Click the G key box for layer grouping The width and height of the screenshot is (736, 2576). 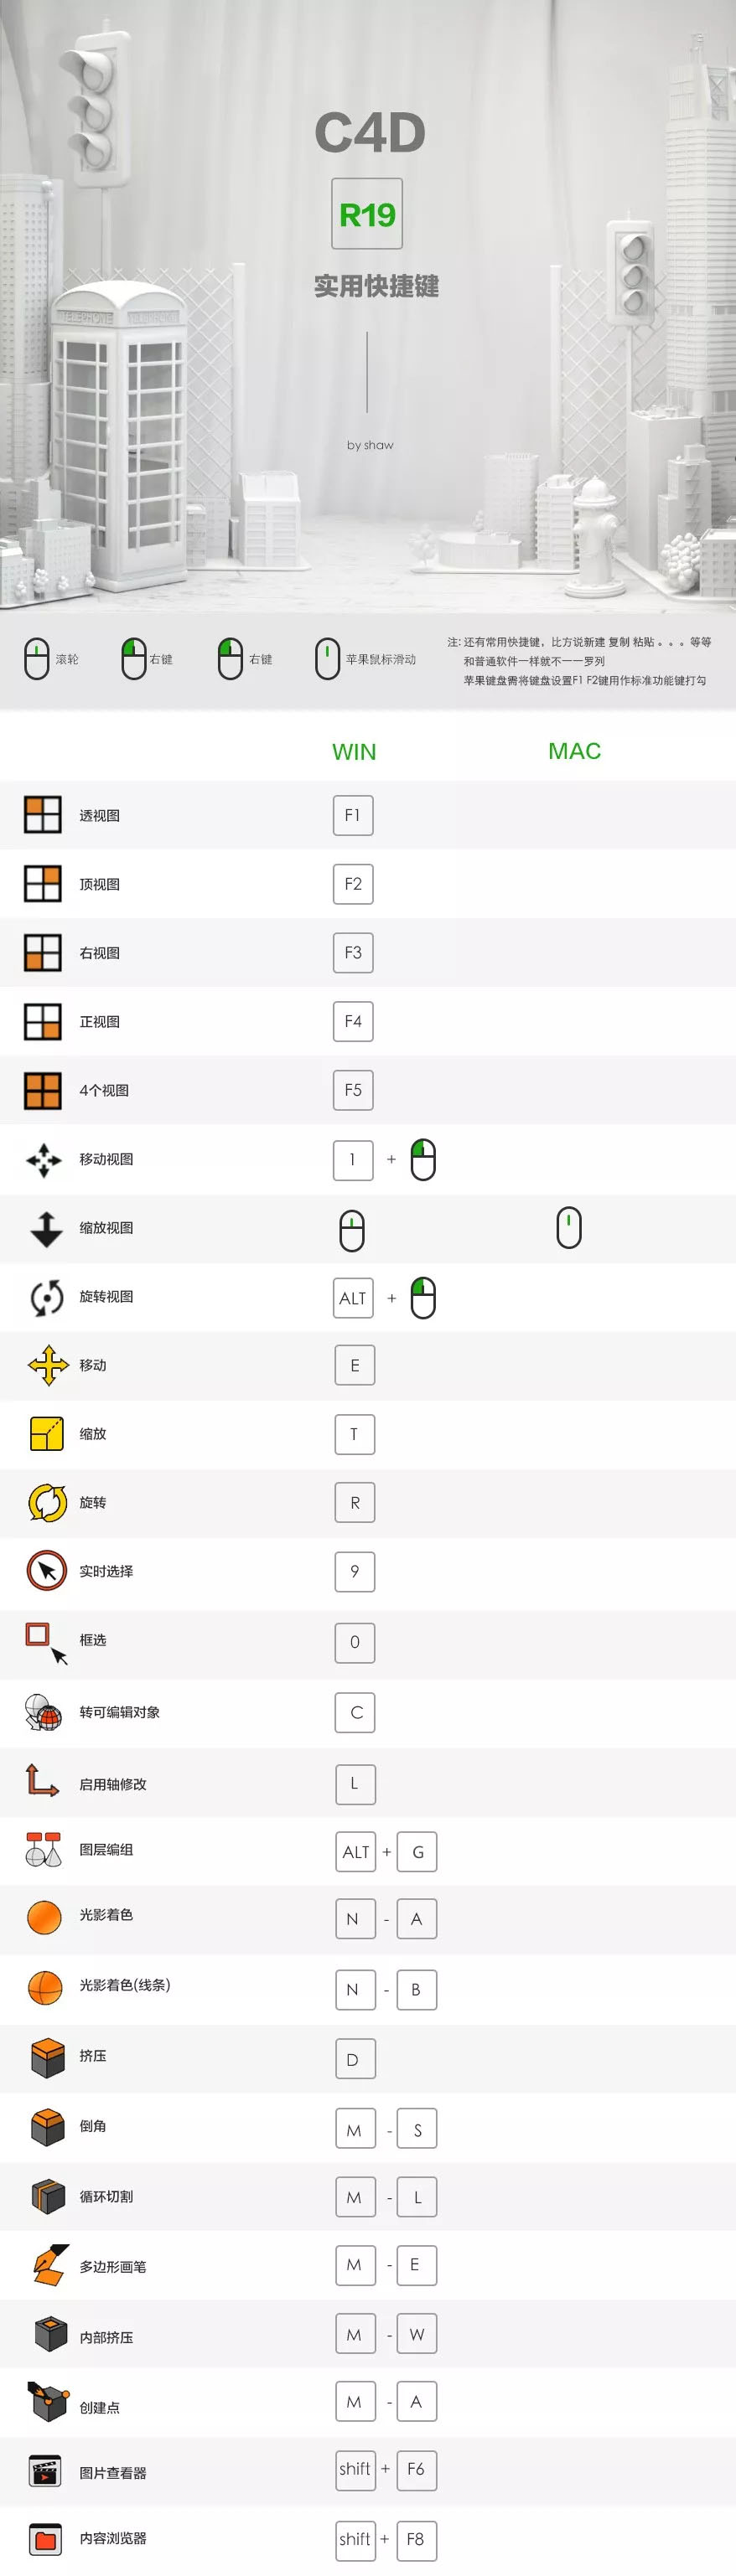coord(417,1852)
